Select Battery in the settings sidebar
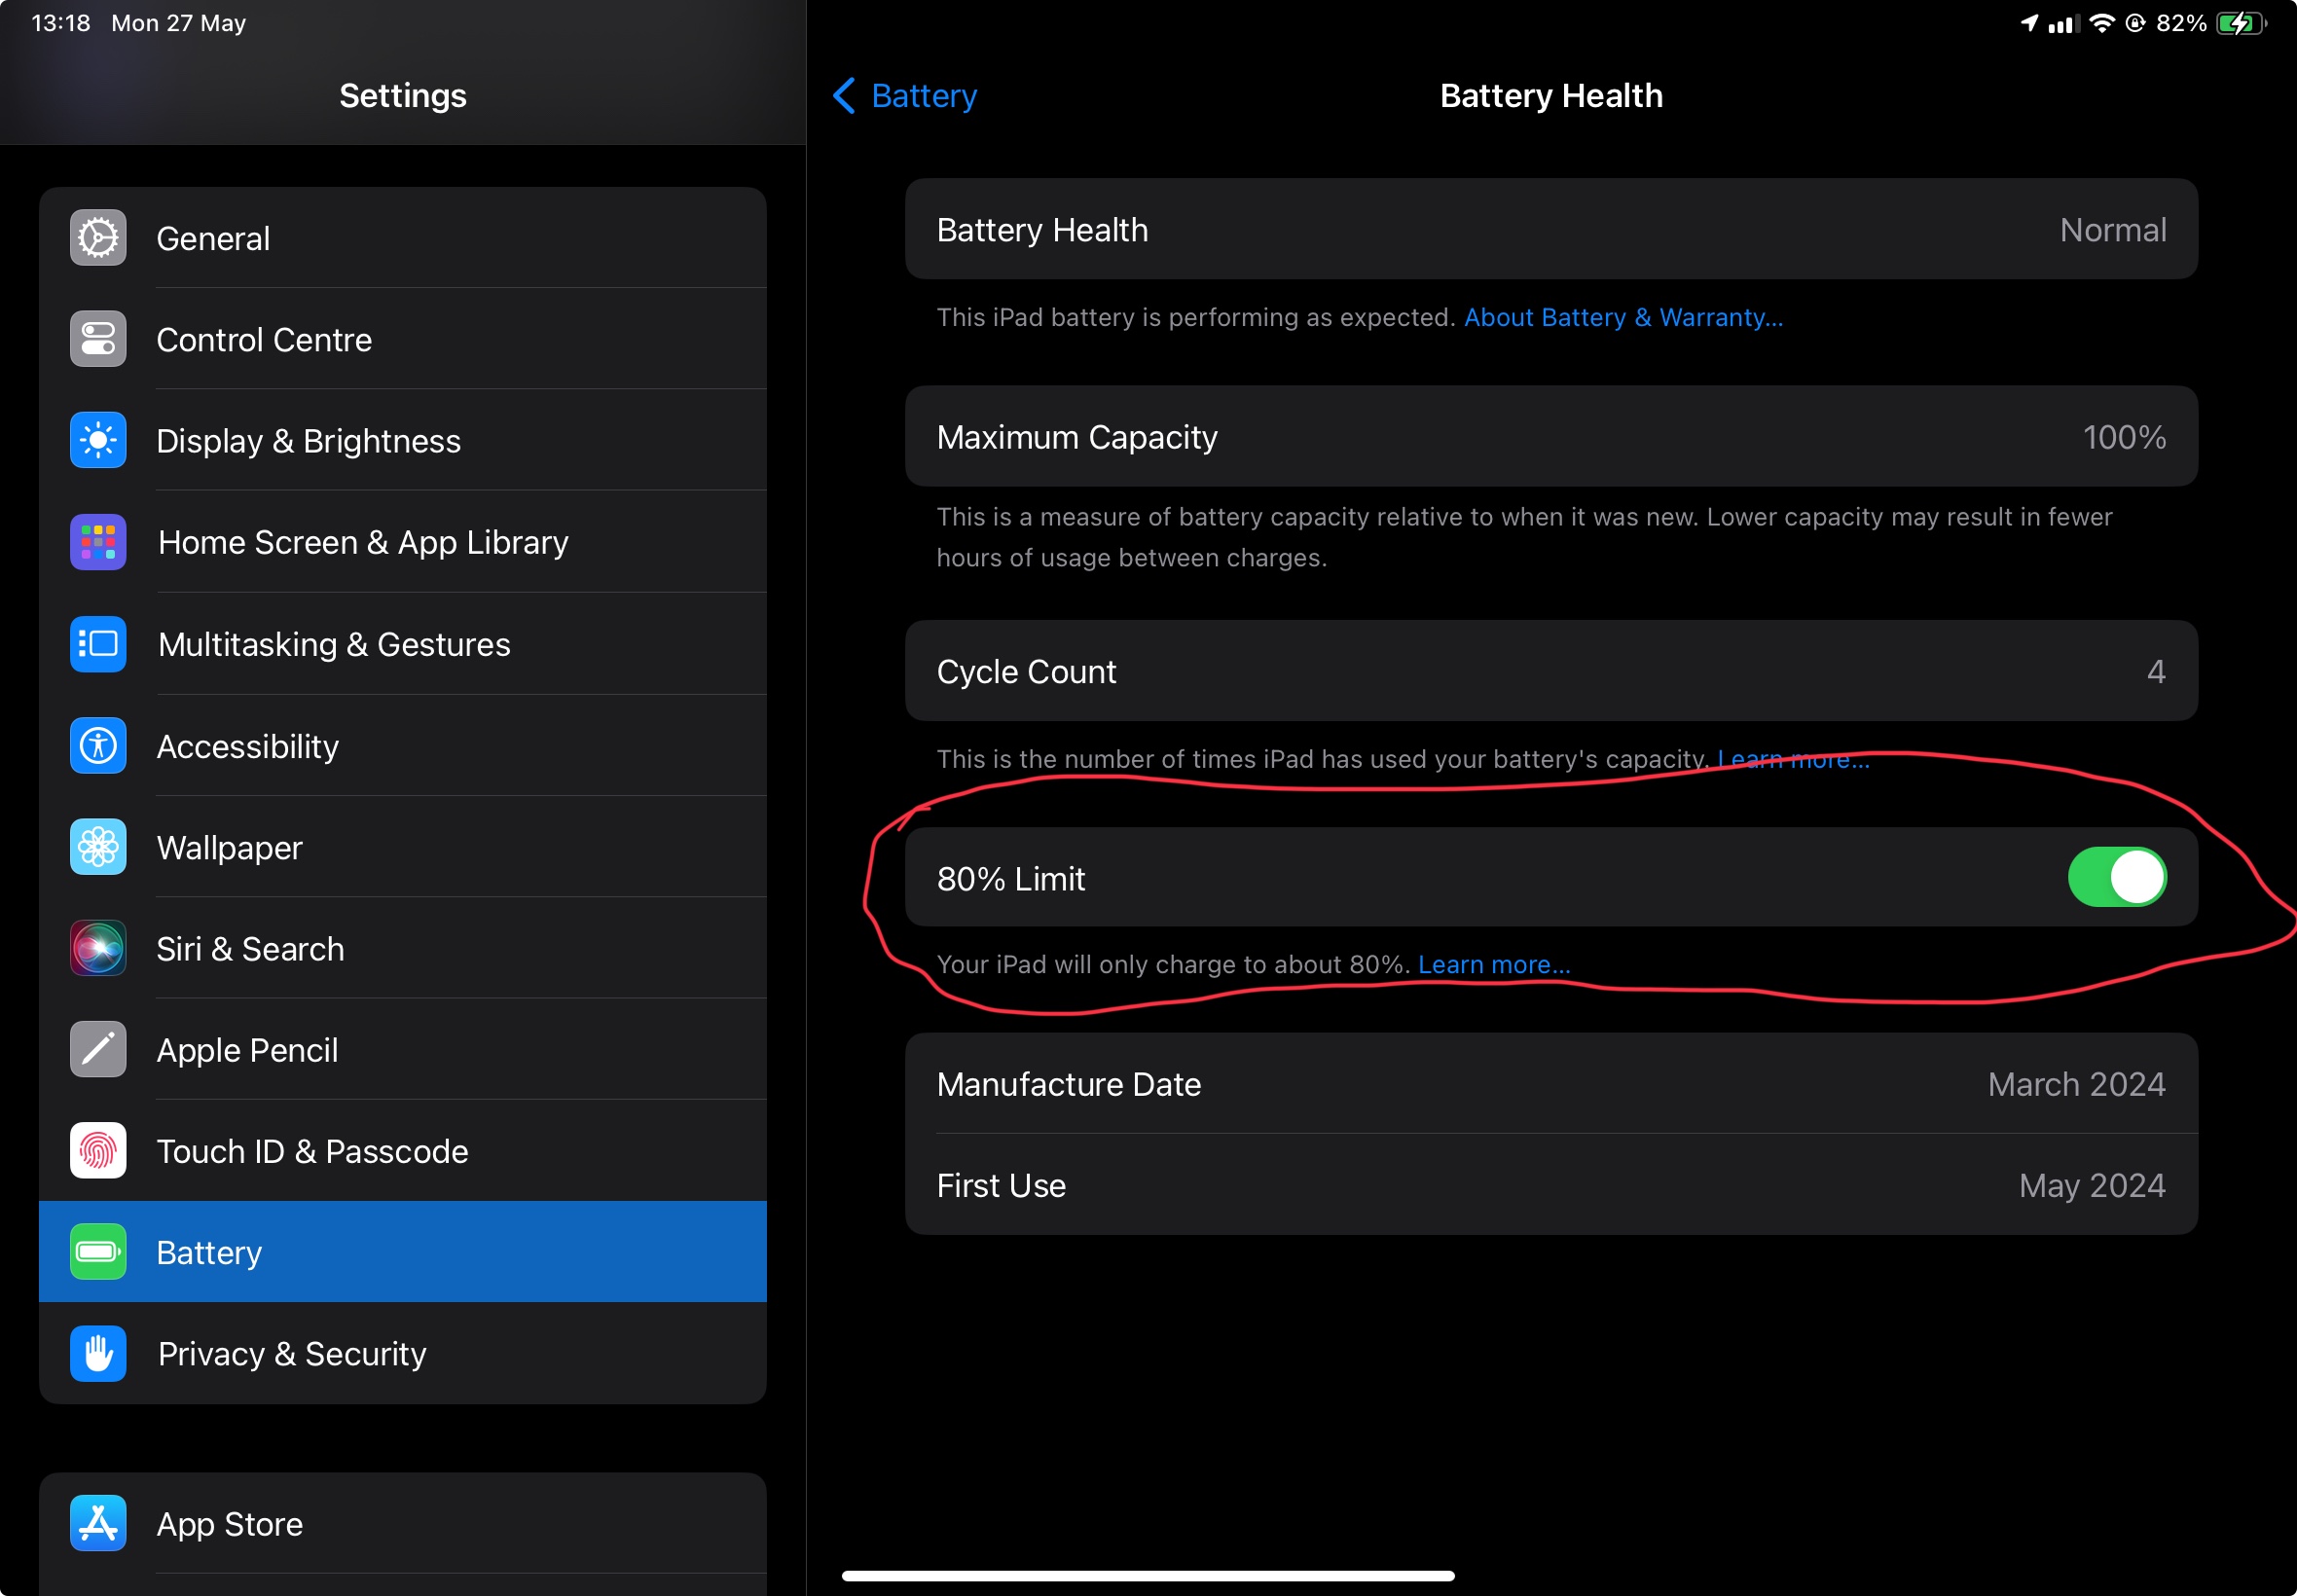This screenshot has width=2297, height=1596. tap(402, 1252)
